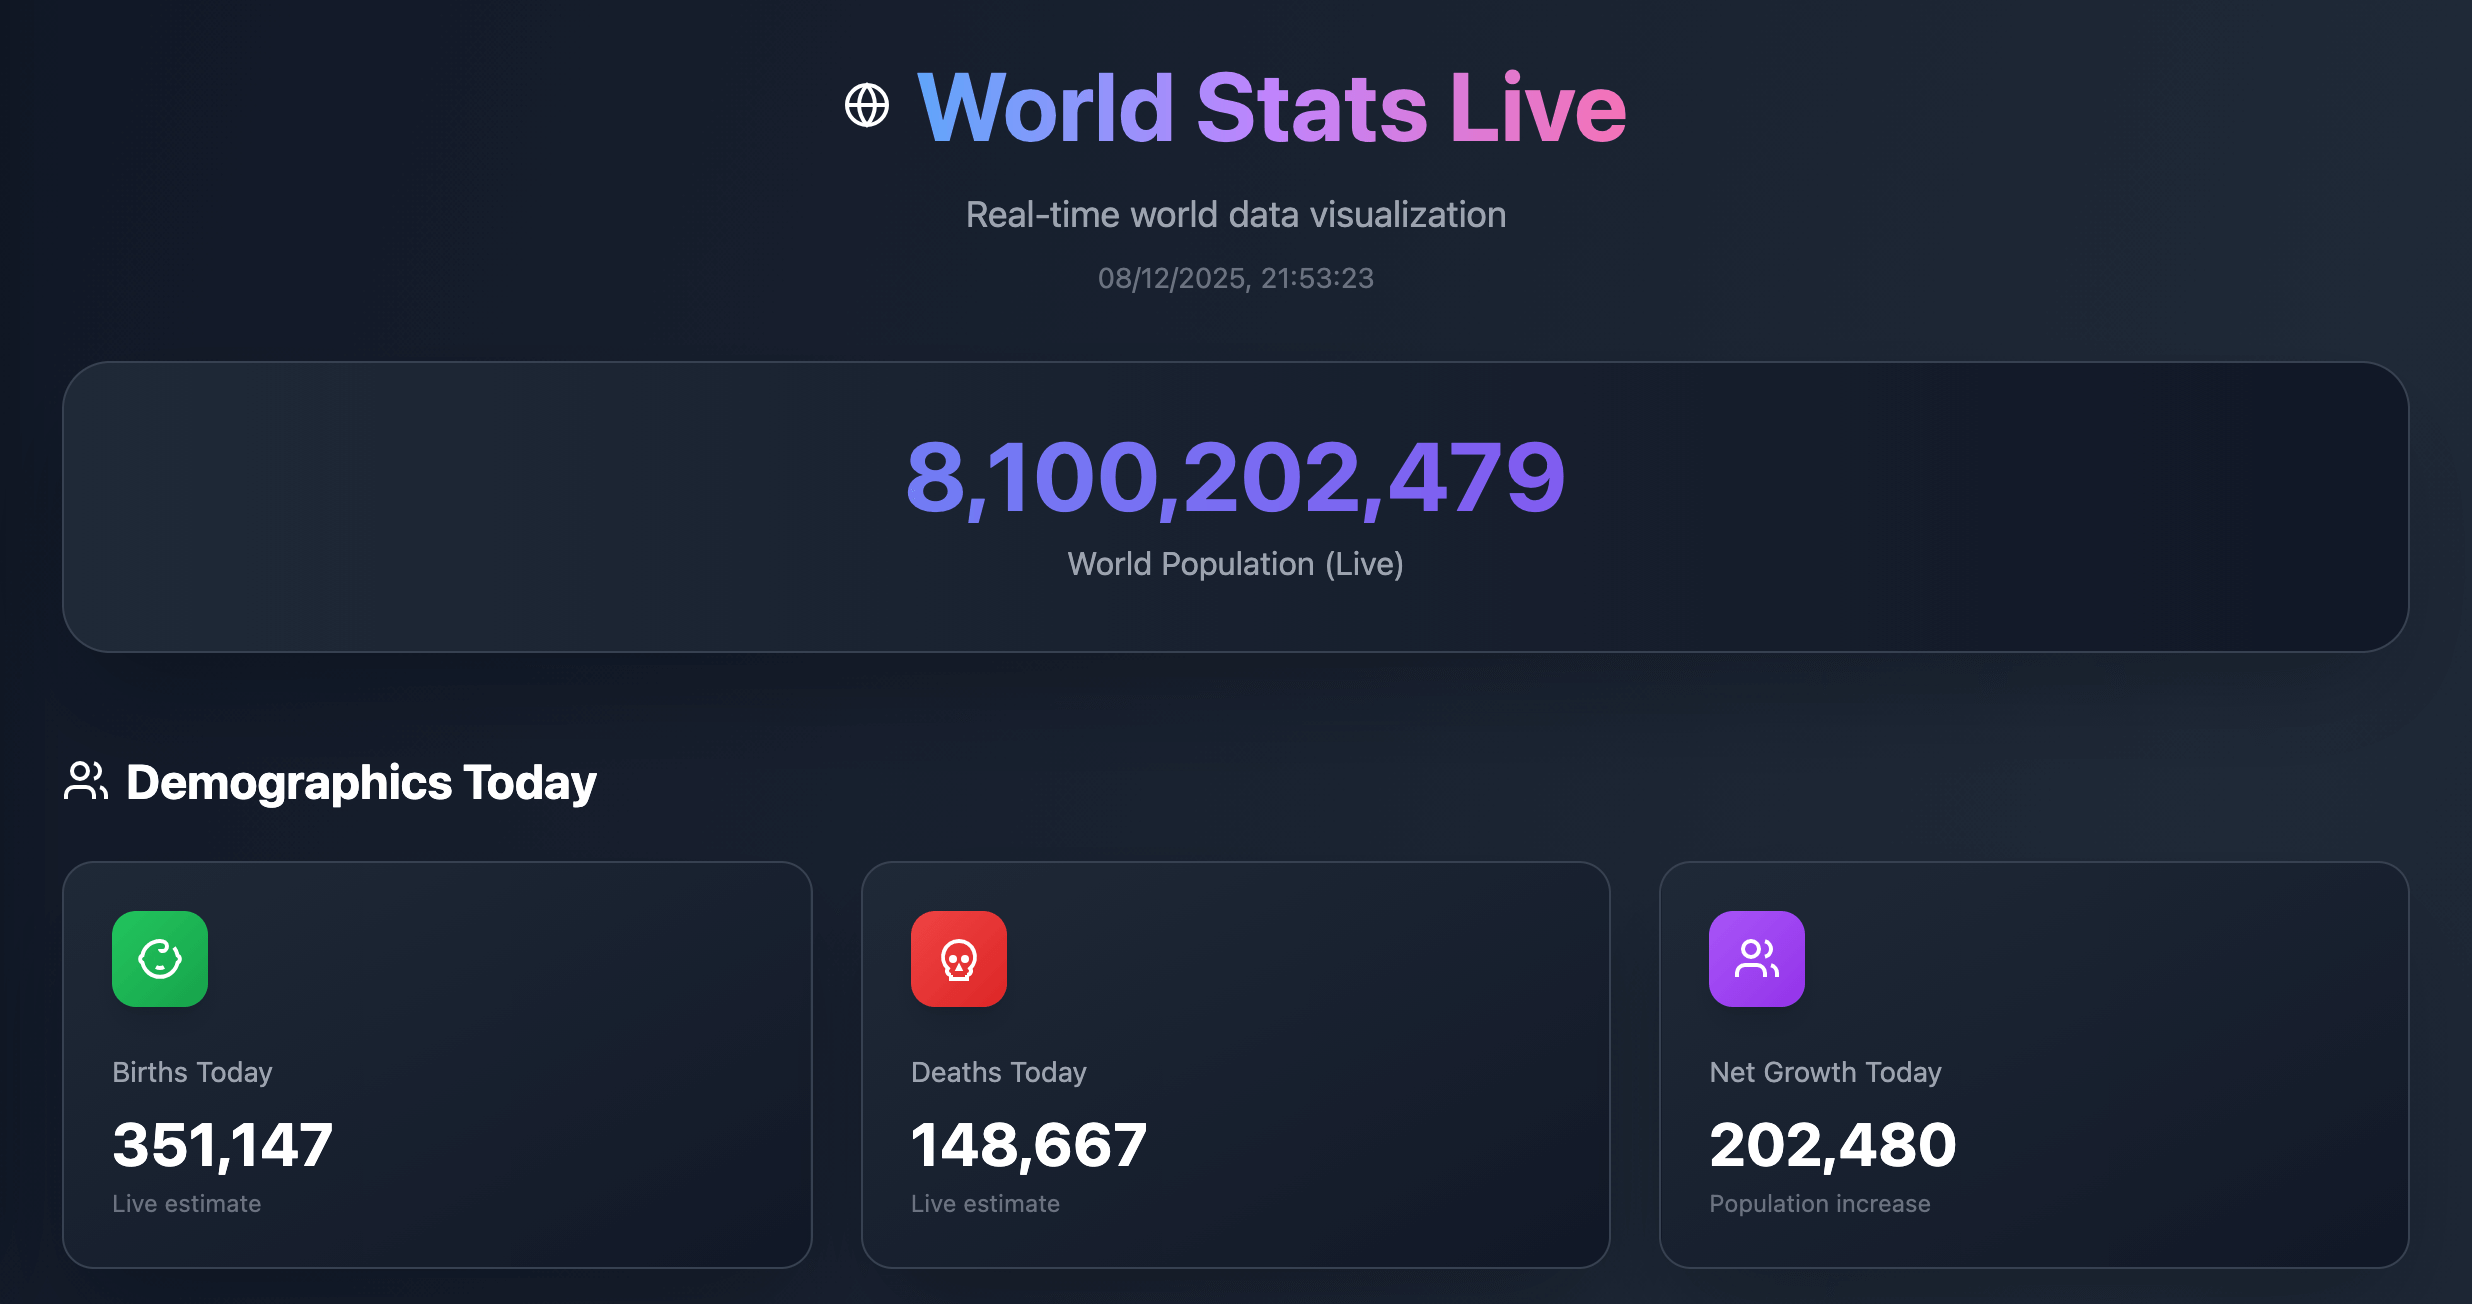Click the Demographics Today heading
The width and height of the screenshot is (2472, 1304).
coord(361,782)
